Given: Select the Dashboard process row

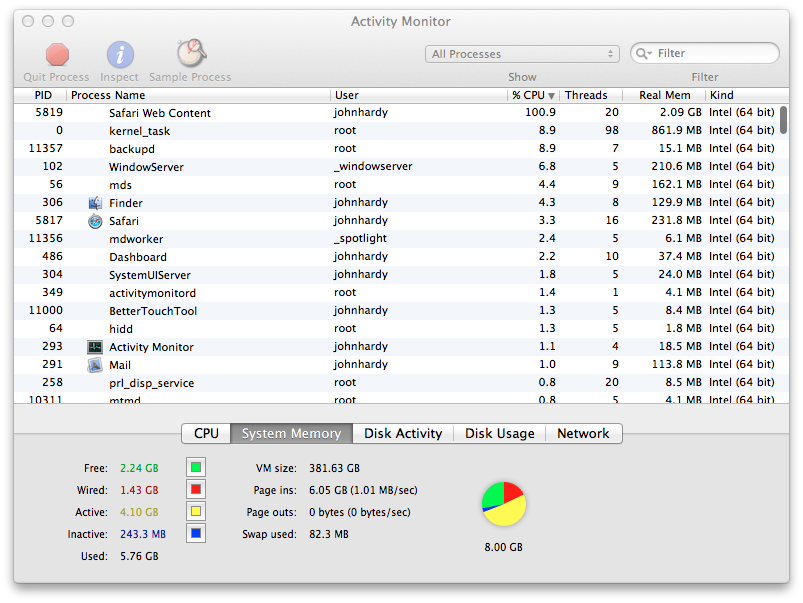Looking at the screenshot, I should click(397, 257).
